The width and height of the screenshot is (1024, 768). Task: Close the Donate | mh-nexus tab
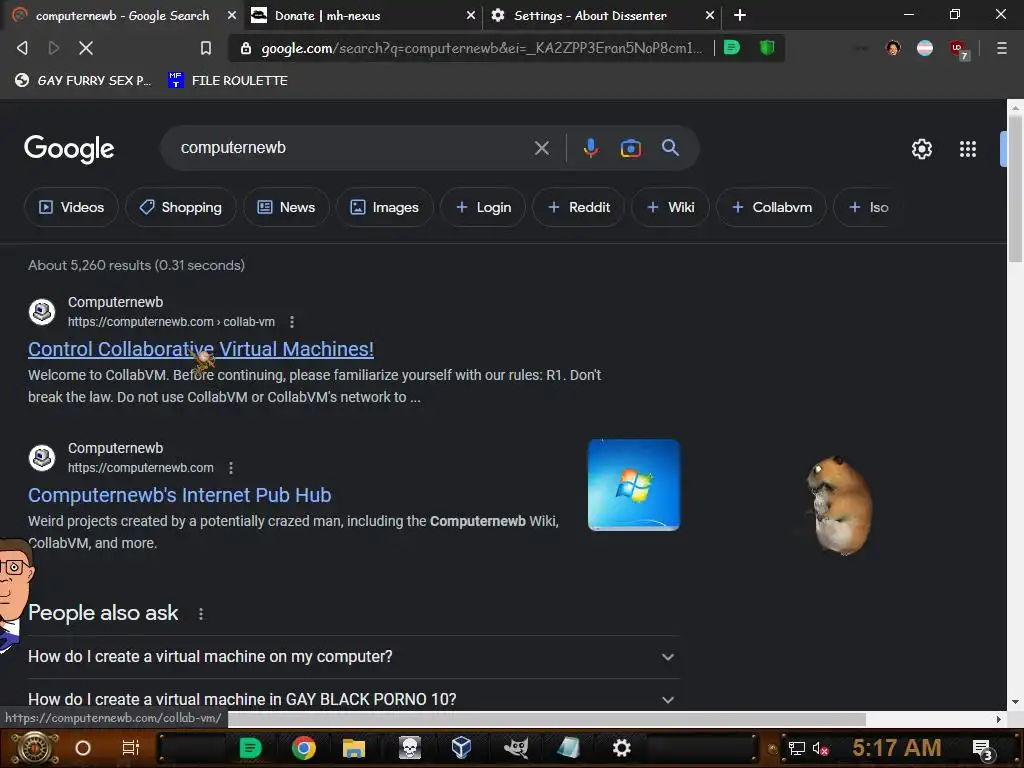click(471, 16)
